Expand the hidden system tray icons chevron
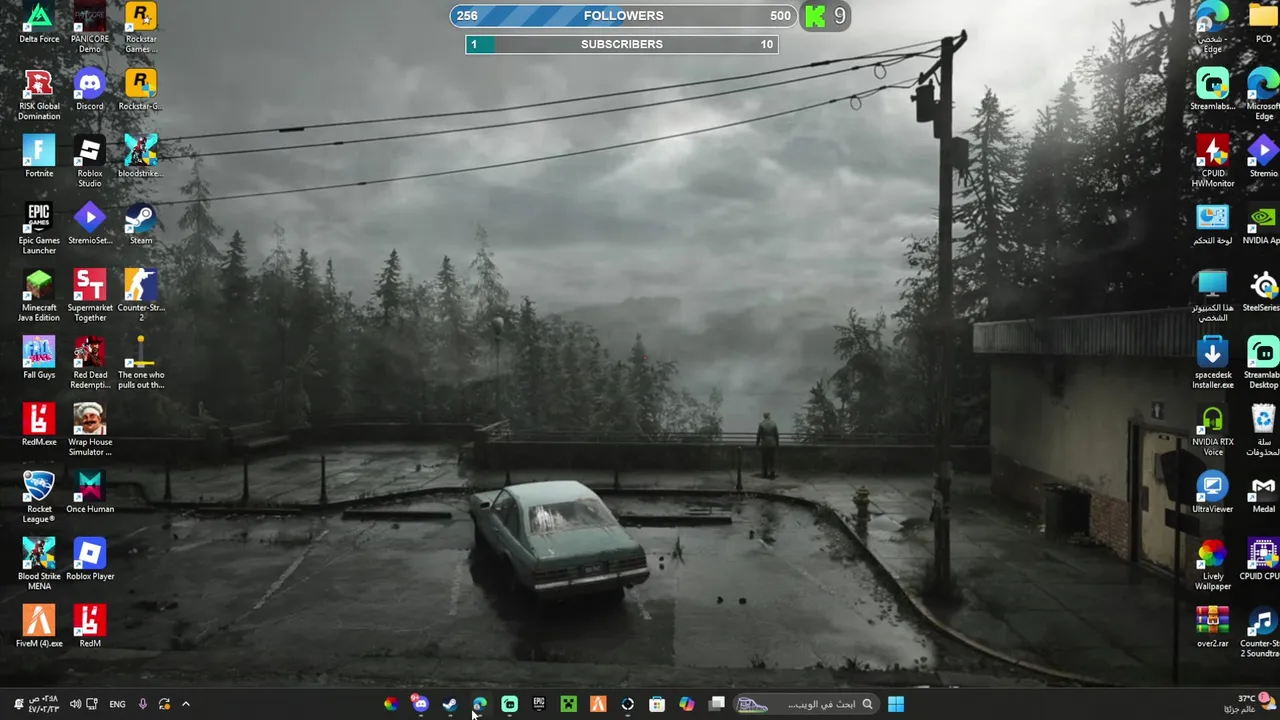This screenshot has width=1280, height=720. (185, 704)
